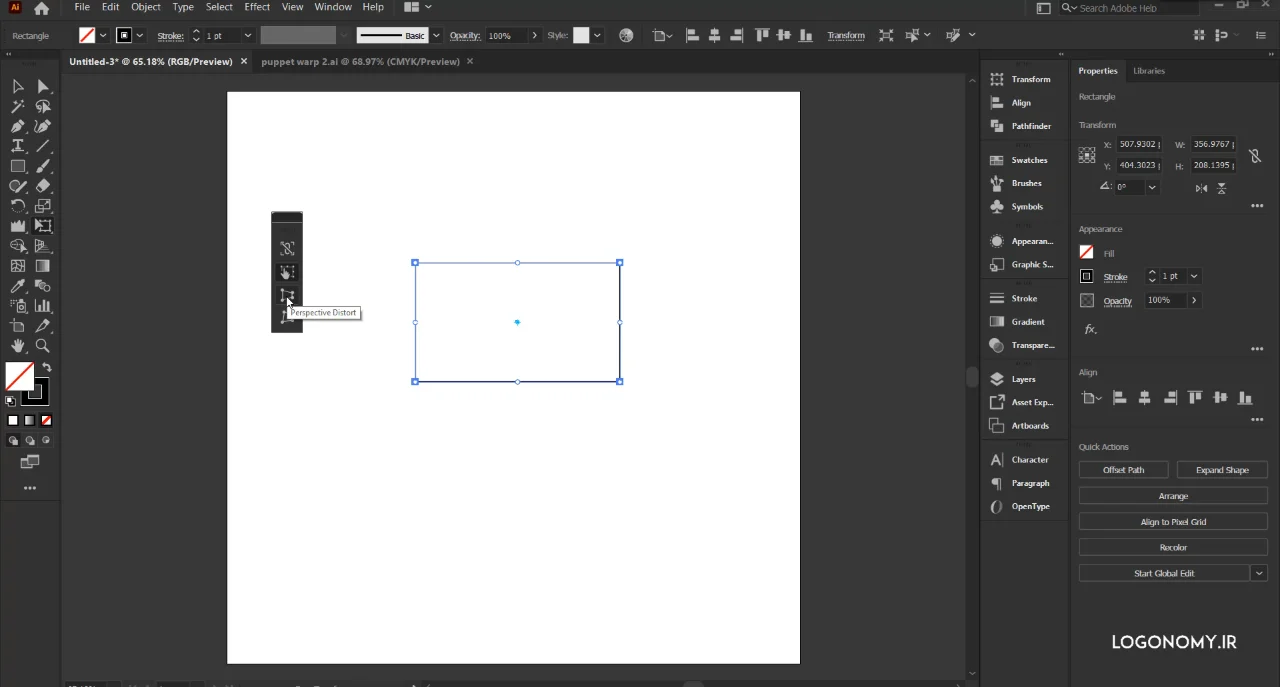
Task: Flip the rectangle horizontally in Transform
Action: tap(1201, 187)
